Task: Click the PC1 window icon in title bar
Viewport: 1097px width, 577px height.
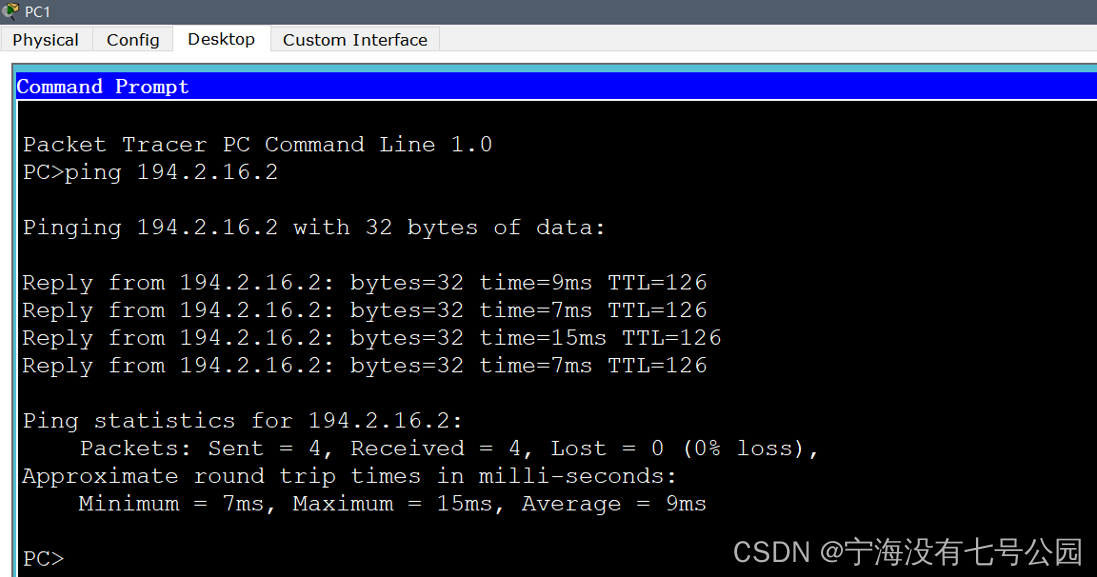Action: (11, 11)
